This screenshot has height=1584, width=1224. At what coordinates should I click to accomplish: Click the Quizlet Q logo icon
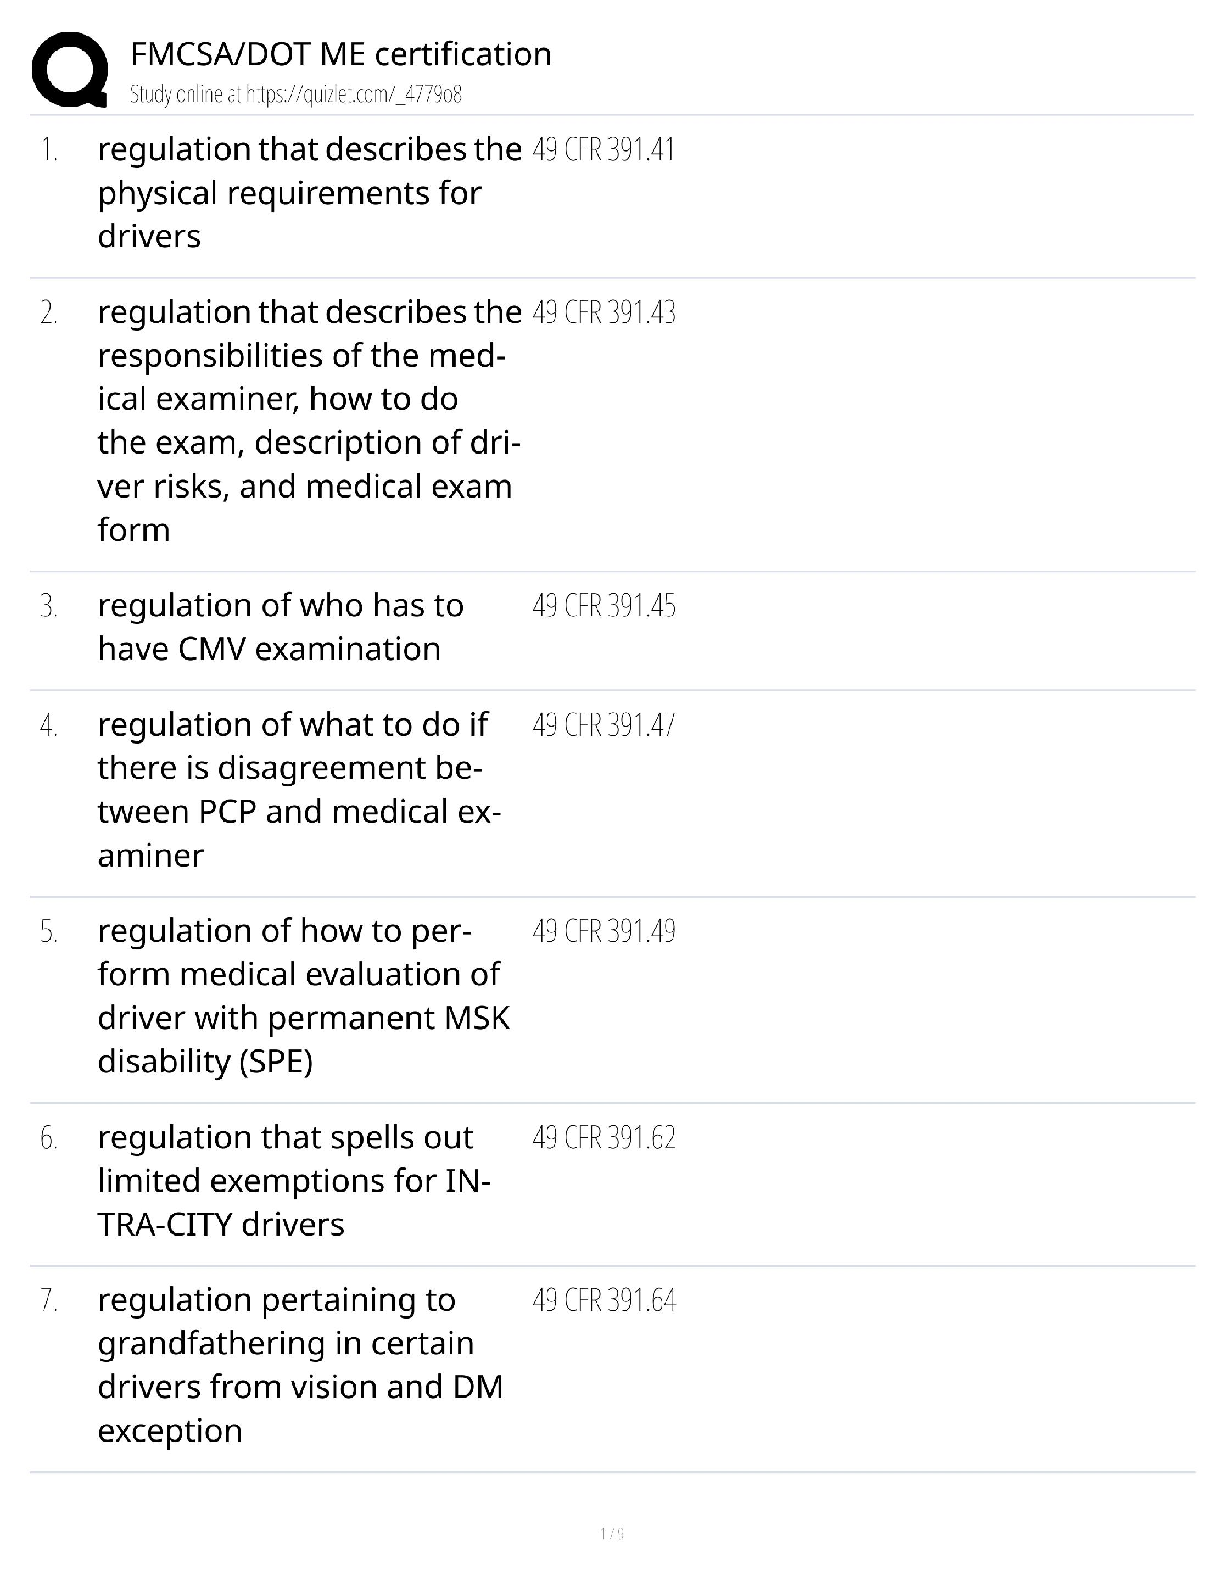tap(70, 70)
